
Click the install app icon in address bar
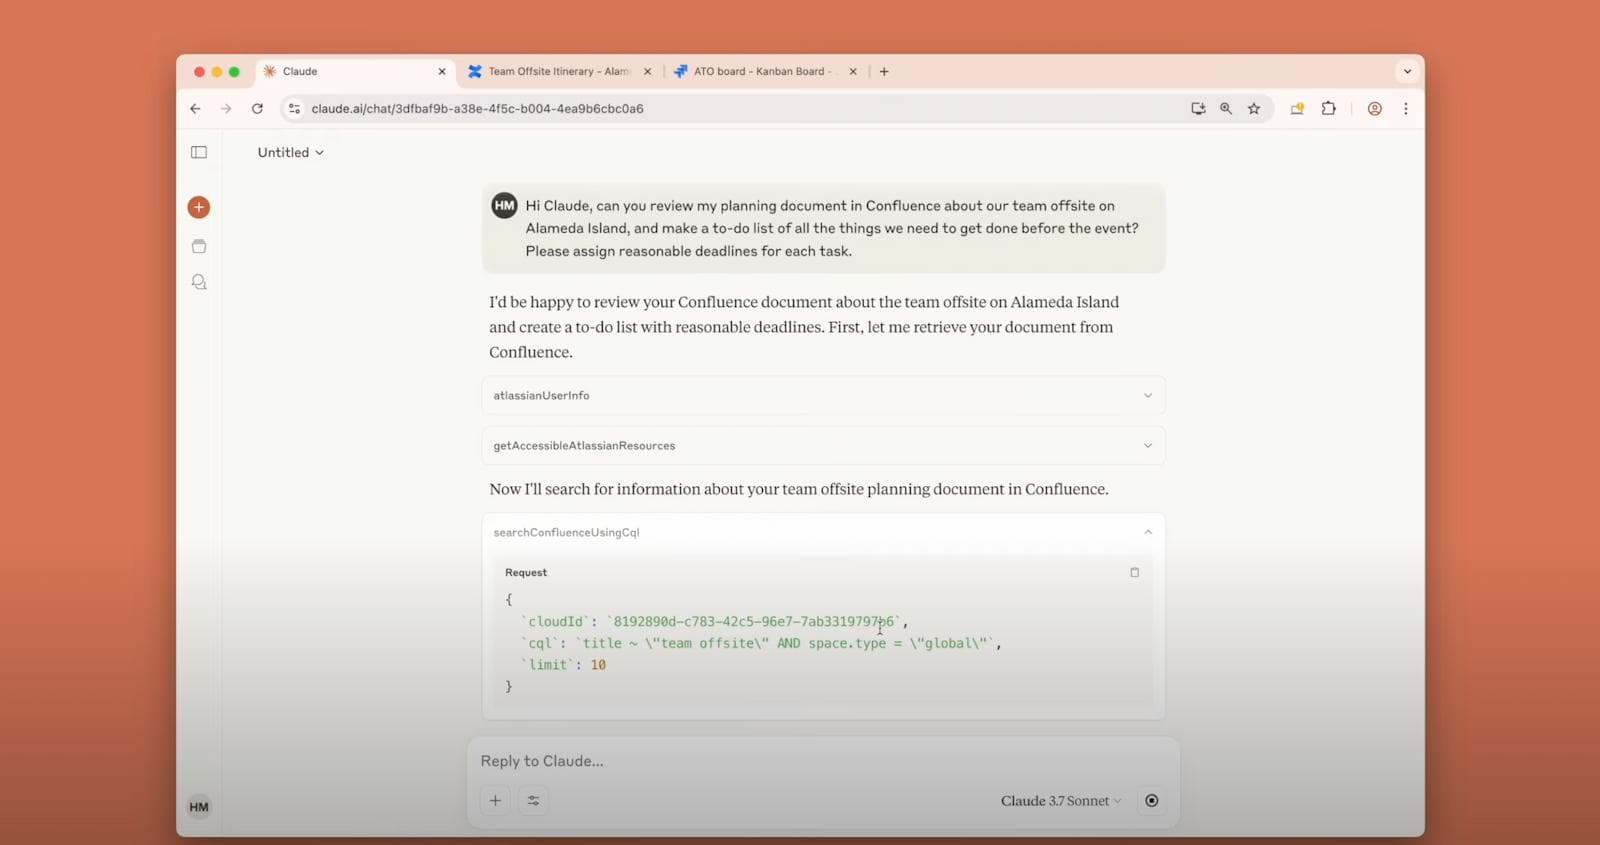pyautogui.click(x=1198, y=109)
